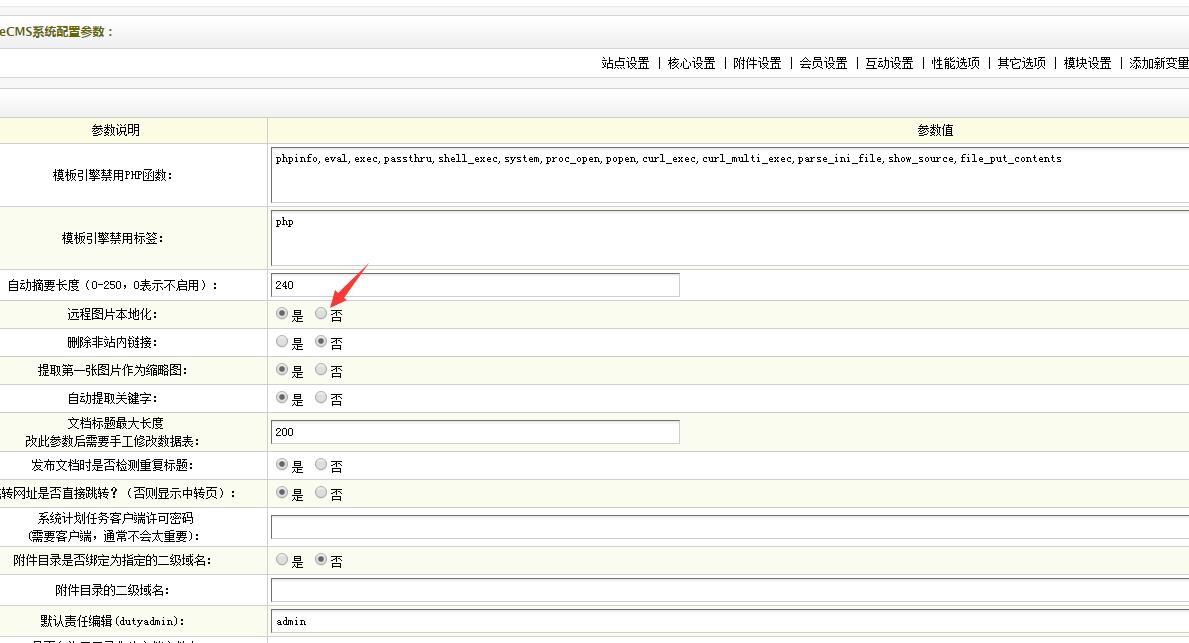The image size is (1189, 643).
Task: Edit the 文档标题最大长度 value 200
Action: point(474,431)
